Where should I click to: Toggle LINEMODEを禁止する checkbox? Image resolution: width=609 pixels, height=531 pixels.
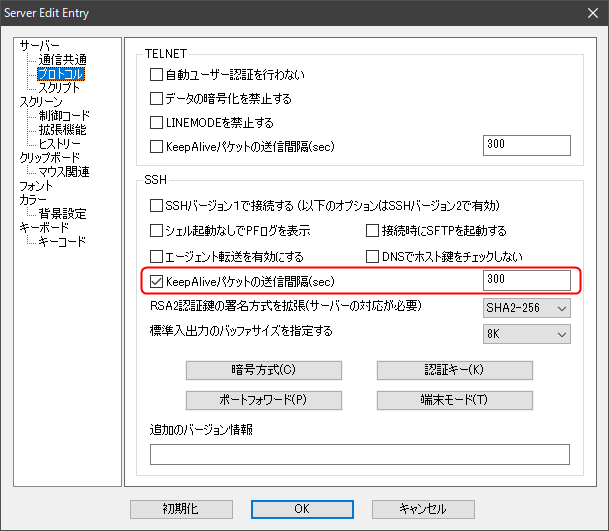click(x=156, y=123)
